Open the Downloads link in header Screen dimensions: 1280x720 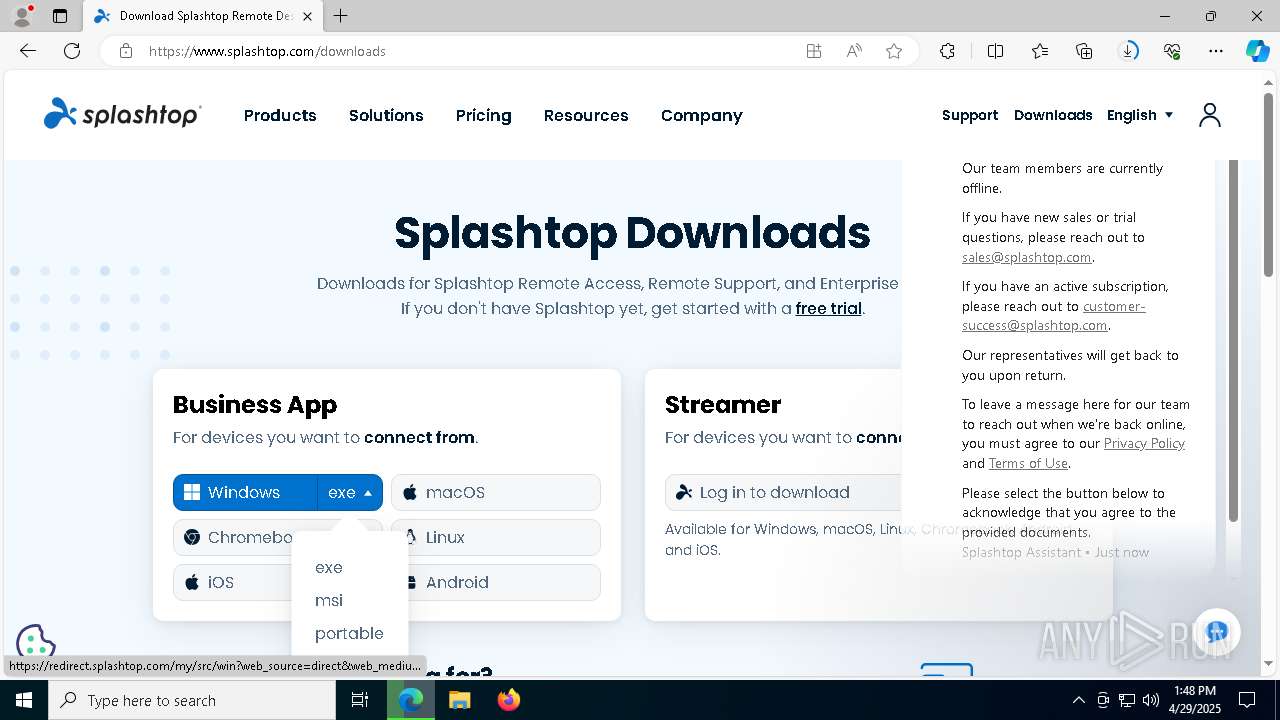(1053, 115)
